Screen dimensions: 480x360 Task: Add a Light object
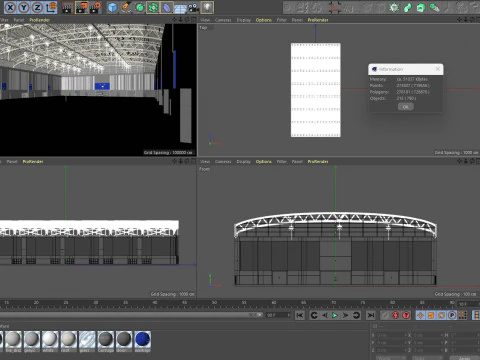(x=207, y=7)
